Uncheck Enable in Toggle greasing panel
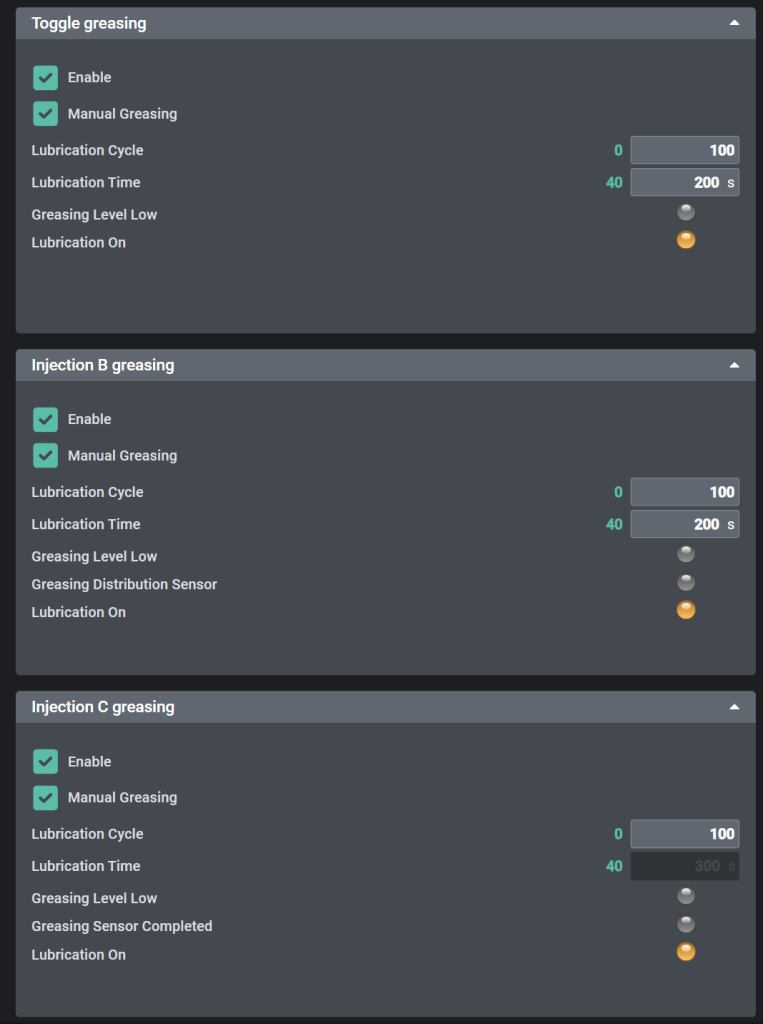Screen dimensions: 763x1024 (45, 78)
